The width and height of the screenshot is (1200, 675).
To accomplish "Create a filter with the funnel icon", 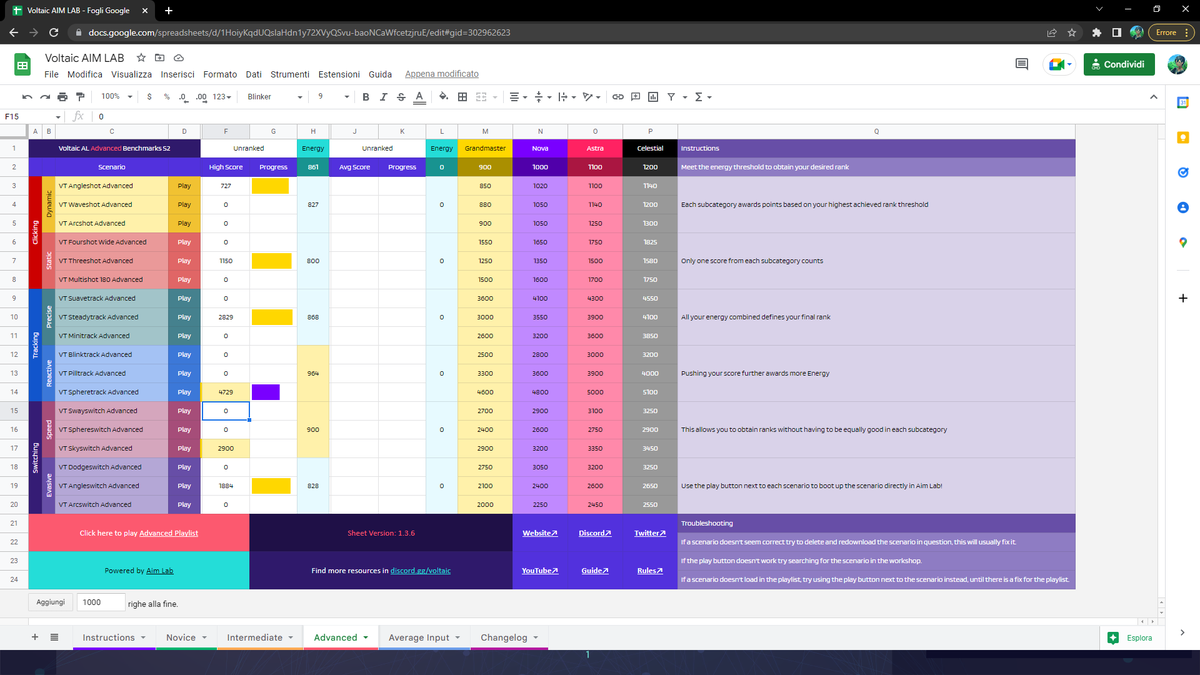I will click(671, 97).
